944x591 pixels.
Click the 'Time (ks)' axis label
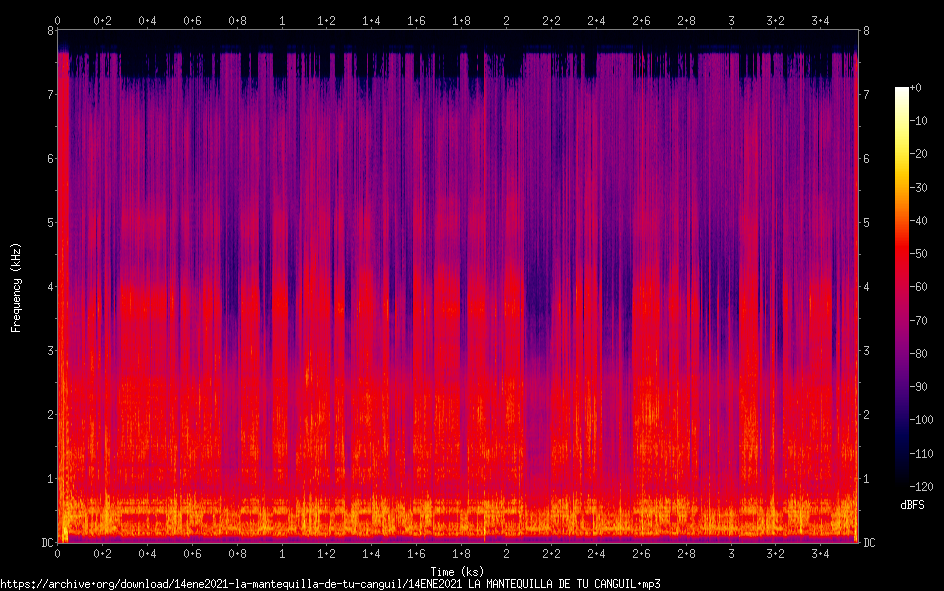457,572
